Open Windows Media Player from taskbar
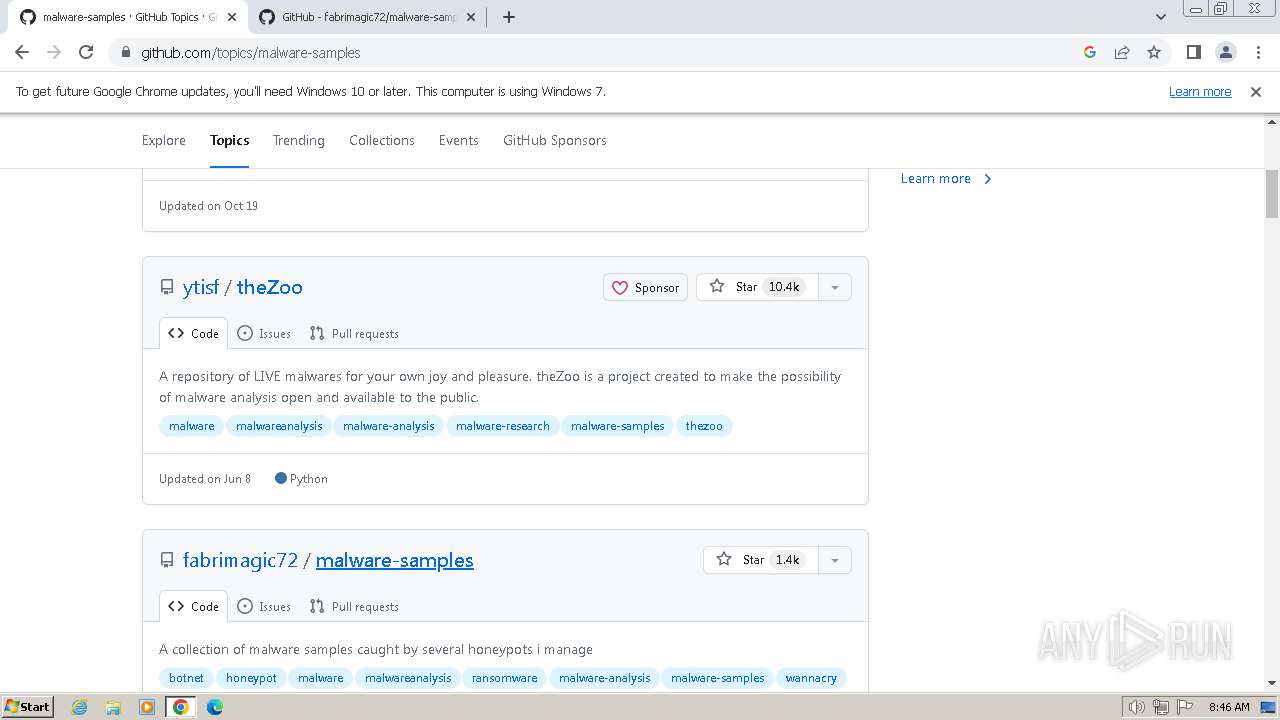This screenshot has height=720, width=1280. (147, 707)
